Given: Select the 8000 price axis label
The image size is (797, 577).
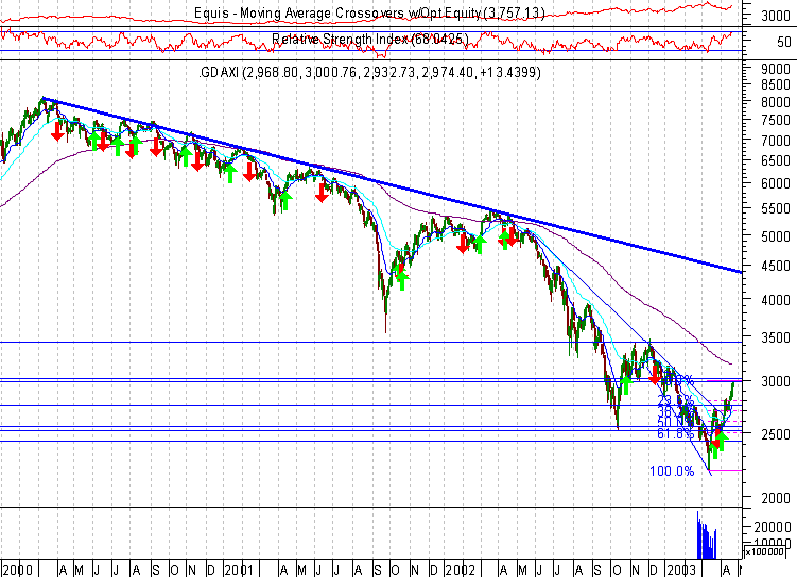Looking at the screenshot, I should pos(776,102).
